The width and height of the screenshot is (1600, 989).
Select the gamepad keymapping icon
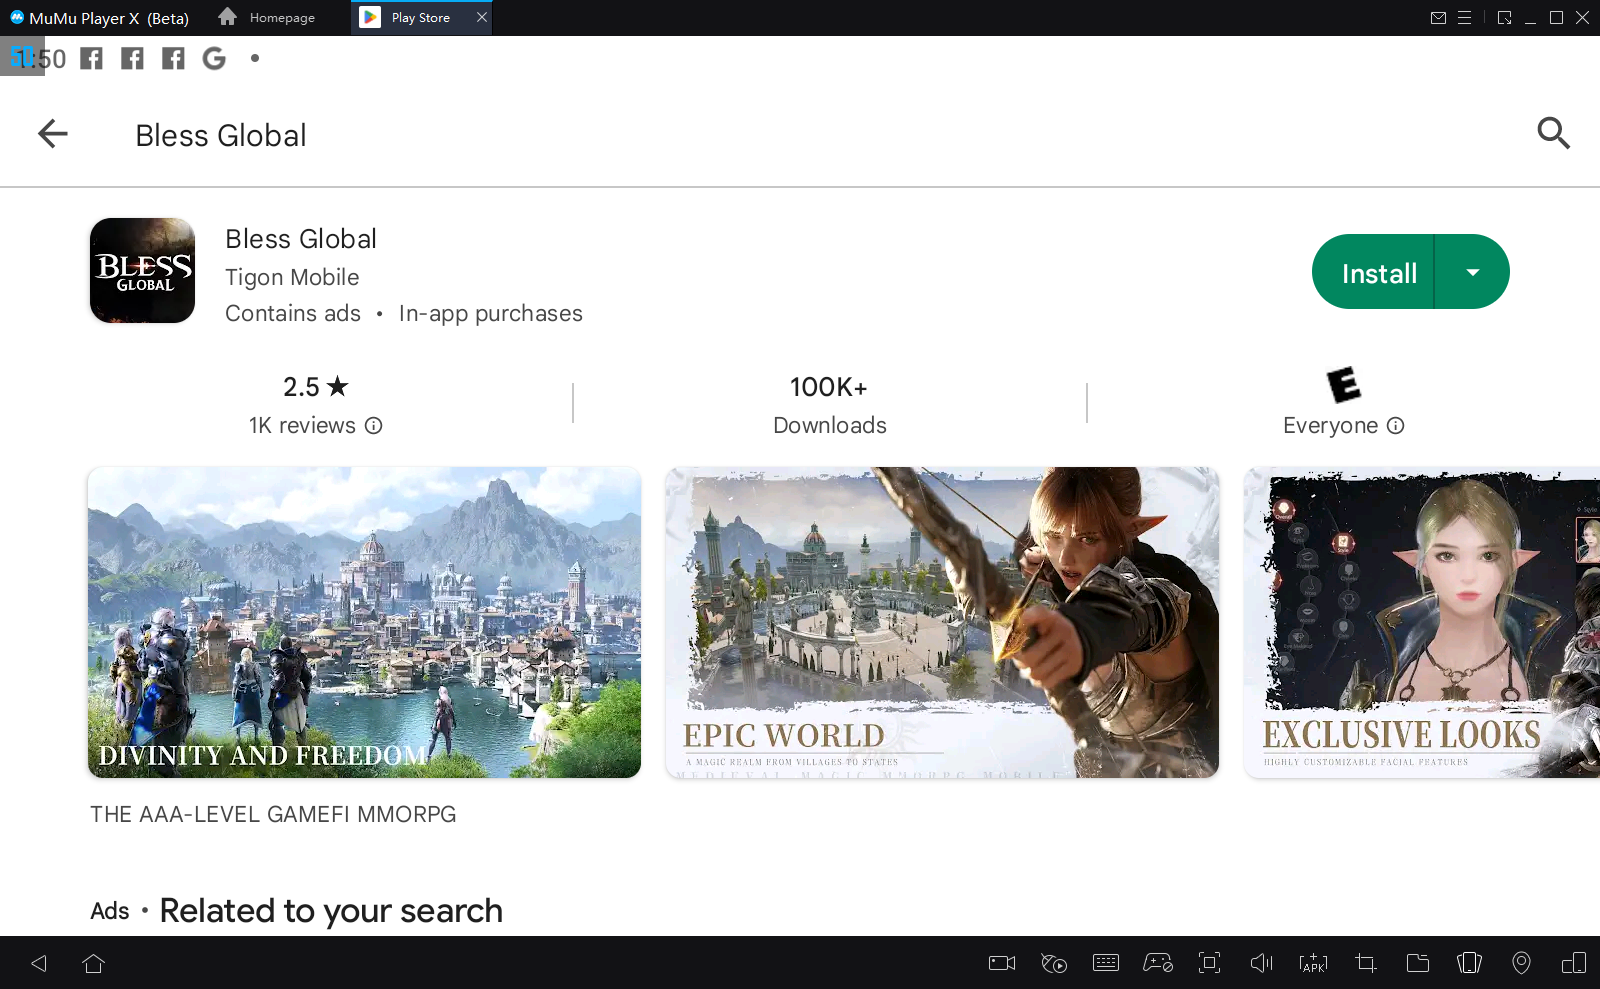click(x=1158, y=963)
